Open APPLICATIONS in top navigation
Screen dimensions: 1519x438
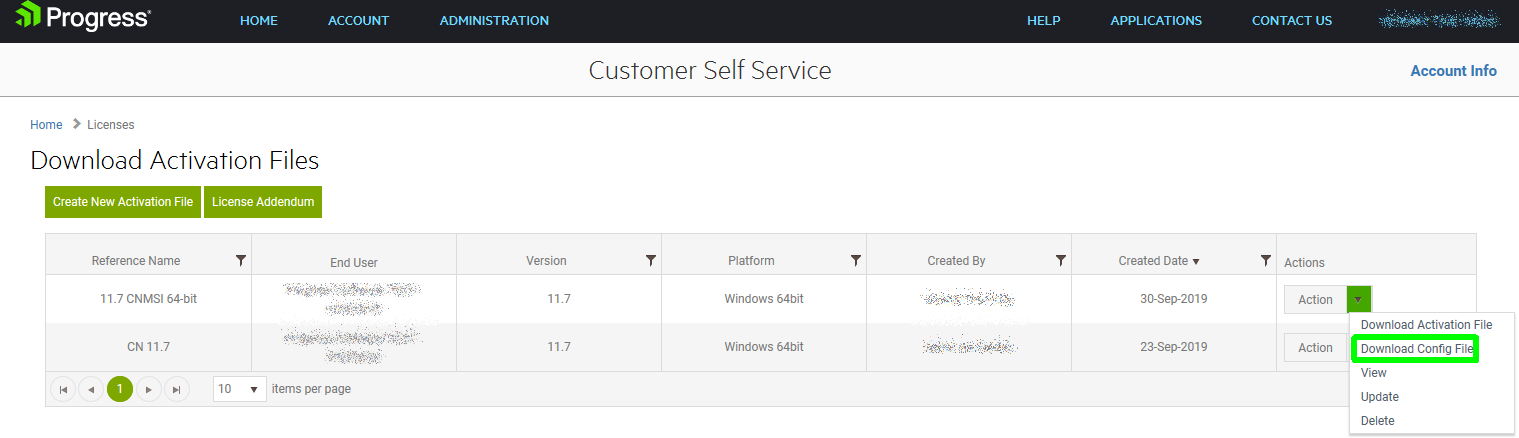pyautogui.click(x=1156, y=20)
